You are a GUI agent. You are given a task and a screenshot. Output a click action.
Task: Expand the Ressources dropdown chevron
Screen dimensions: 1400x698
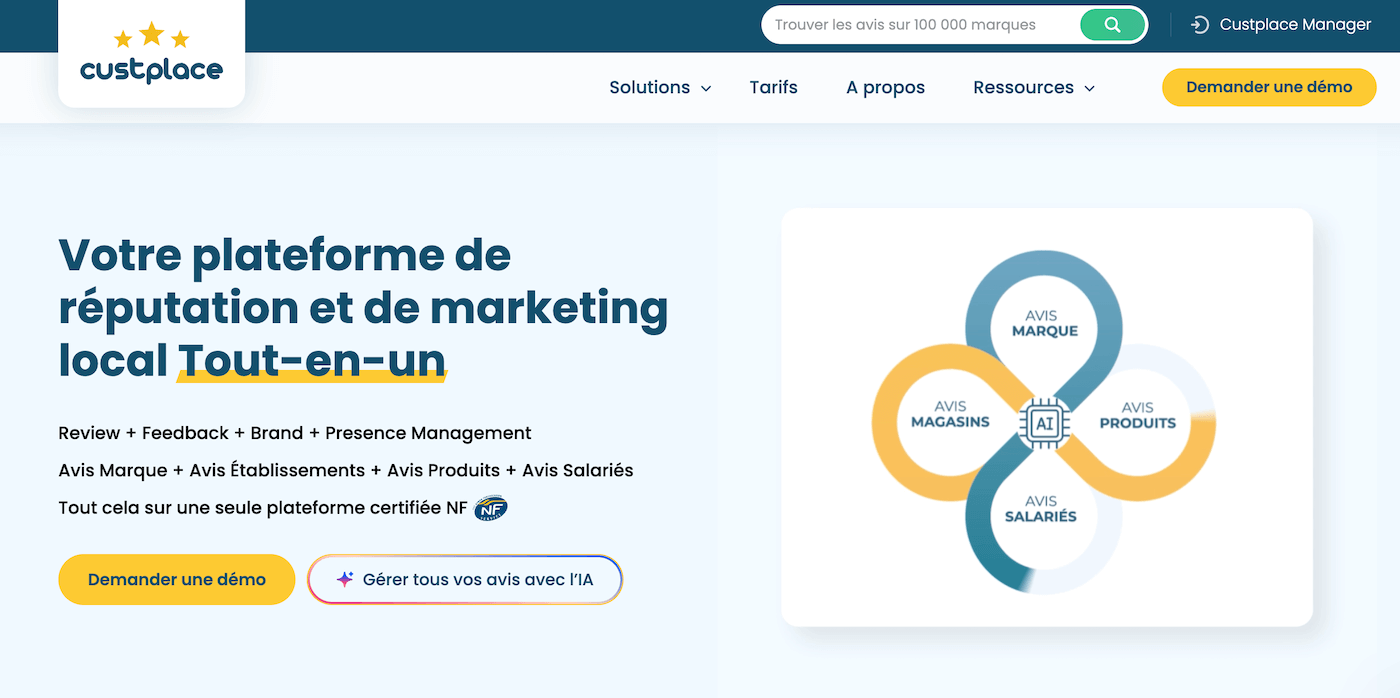pos(1089,89)
